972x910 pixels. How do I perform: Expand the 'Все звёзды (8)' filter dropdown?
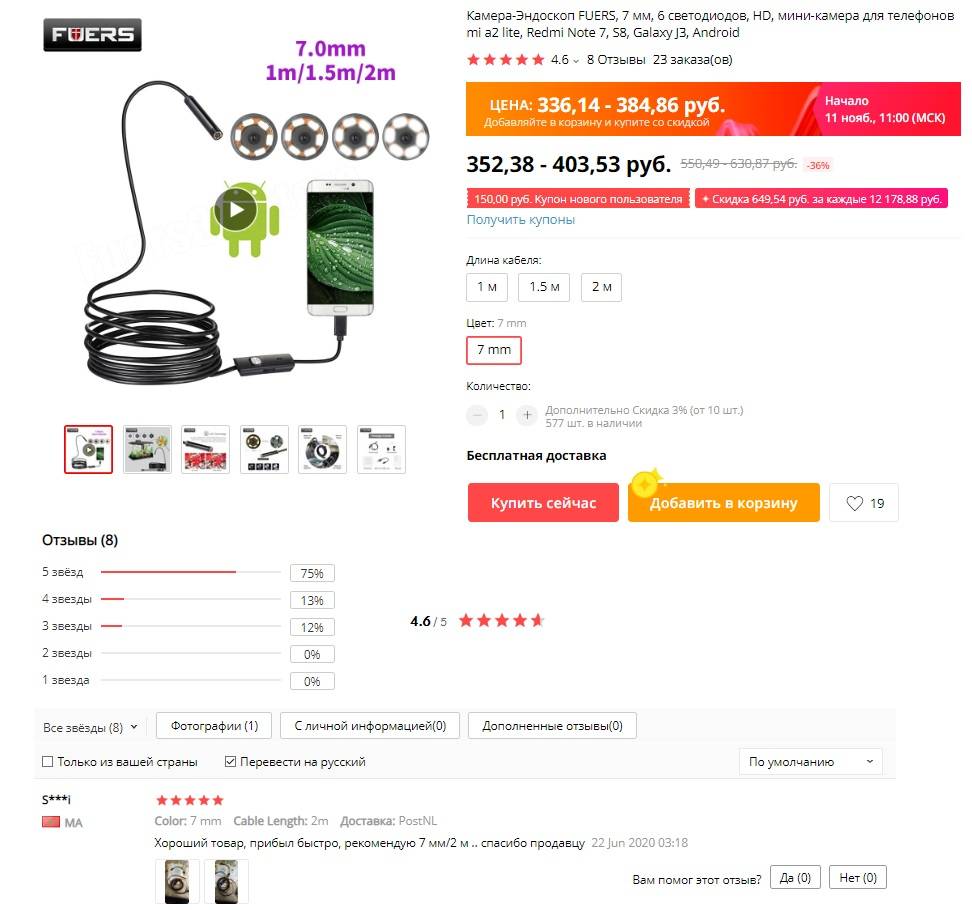(x=89, y=727)
